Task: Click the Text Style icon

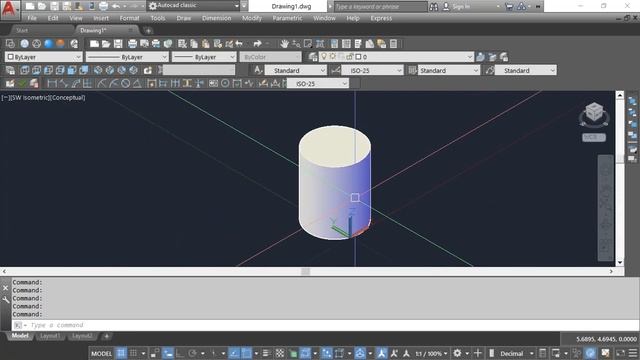Action: point(258,70)
